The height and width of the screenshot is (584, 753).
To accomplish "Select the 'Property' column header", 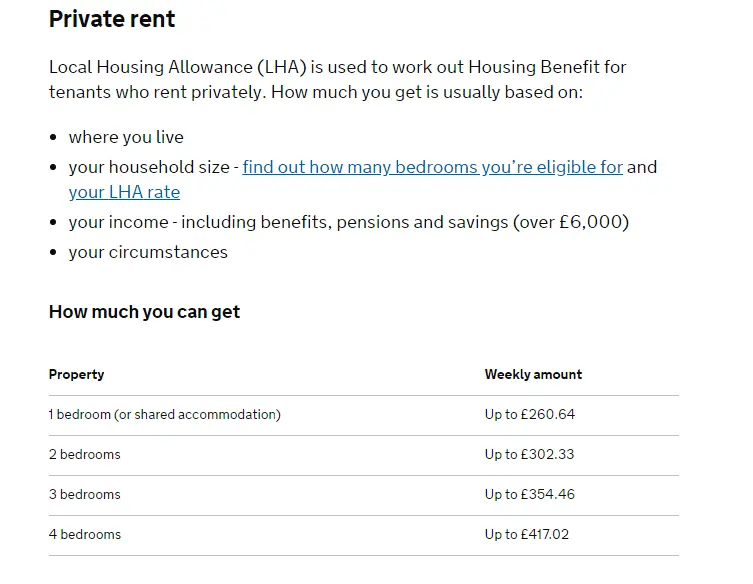I will click(77, 374).
